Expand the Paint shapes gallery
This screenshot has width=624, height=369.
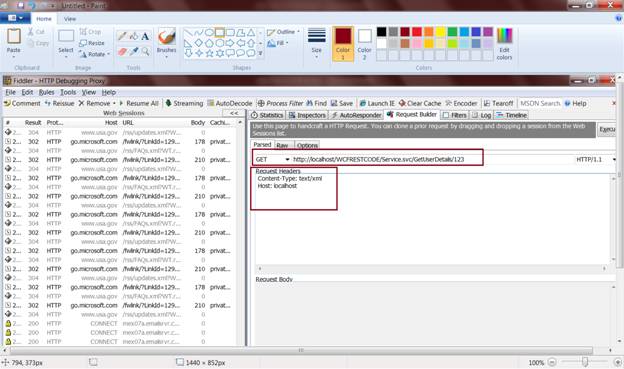coord(260,53)
